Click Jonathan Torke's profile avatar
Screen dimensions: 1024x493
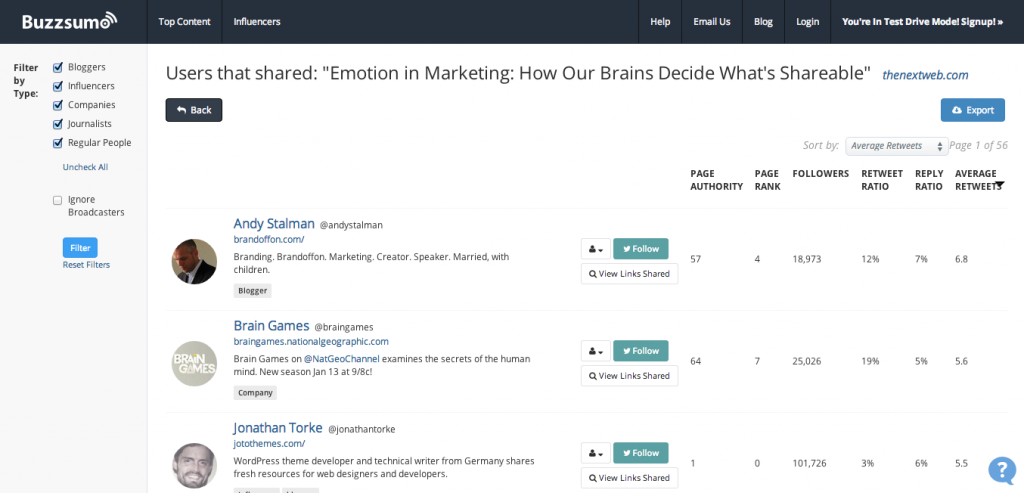(x=194, y=465)
